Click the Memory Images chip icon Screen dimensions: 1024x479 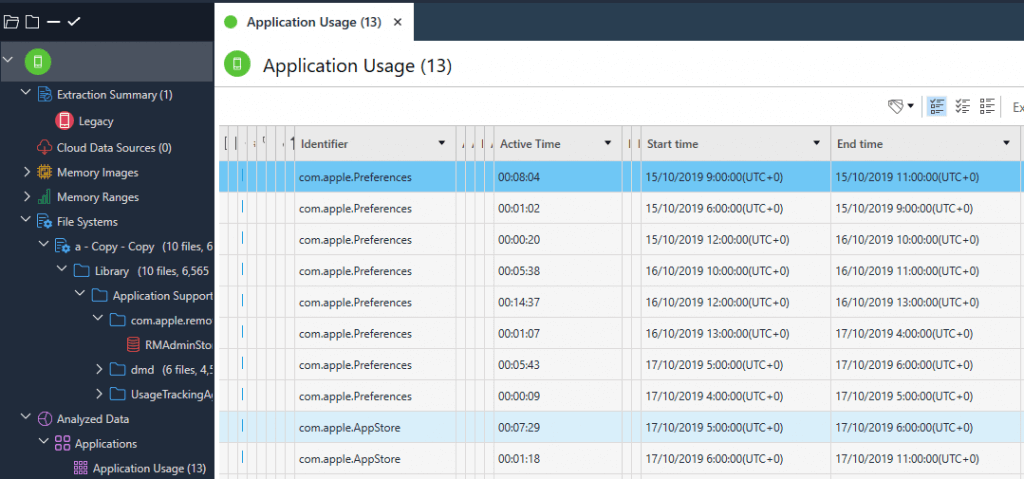pyautogui.click(x=44, y=173)
